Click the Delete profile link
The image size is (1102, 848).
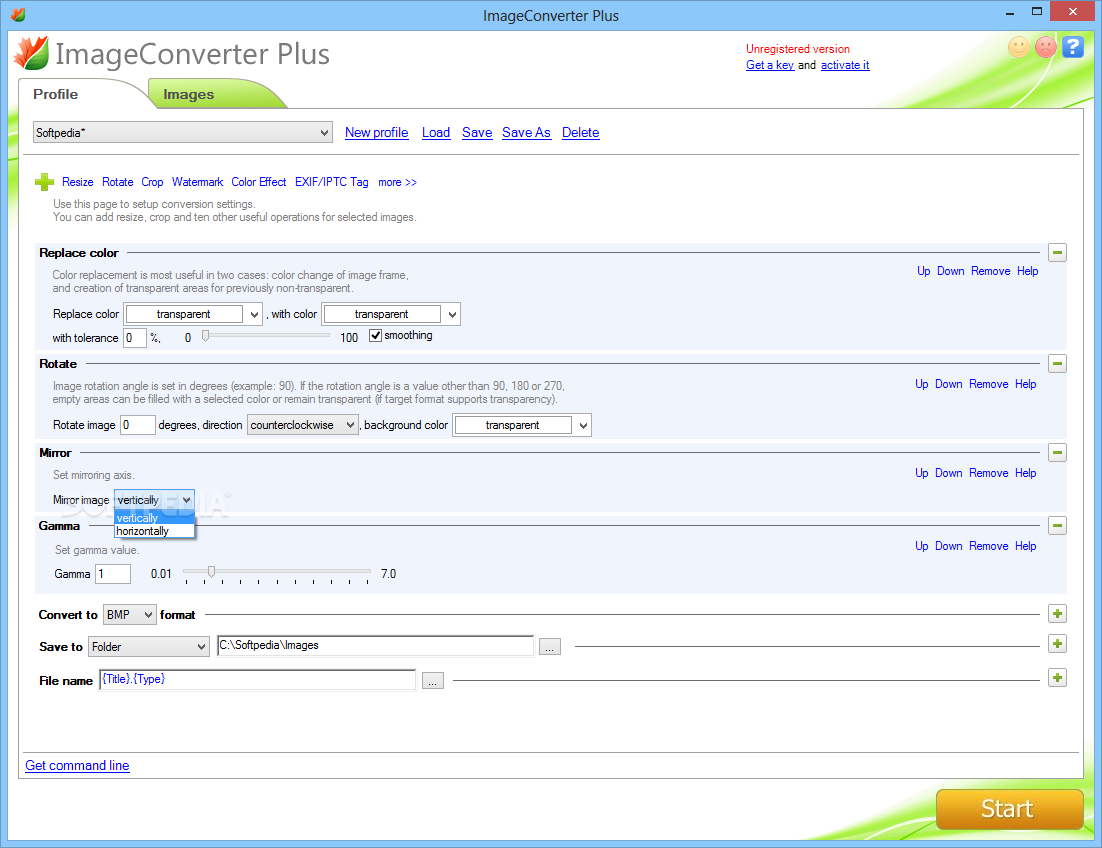coord(581,132)
